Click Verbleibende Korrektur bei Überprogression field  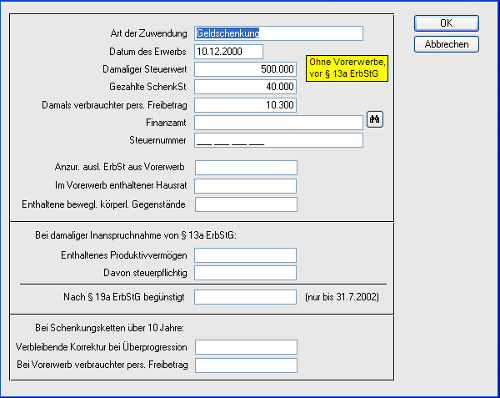[x=246, y=347]
